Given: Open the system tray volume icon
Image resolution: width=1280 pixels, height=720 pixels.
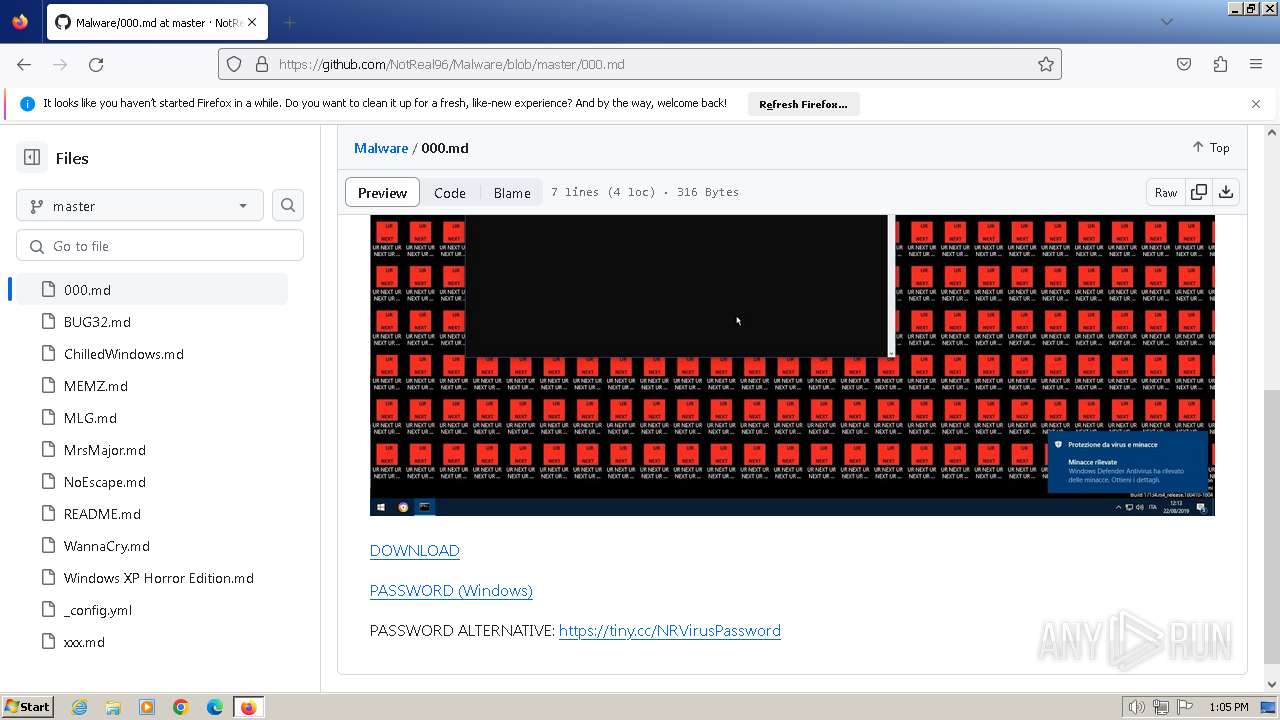Looking at the screenshot, I should pos(1137,707).
